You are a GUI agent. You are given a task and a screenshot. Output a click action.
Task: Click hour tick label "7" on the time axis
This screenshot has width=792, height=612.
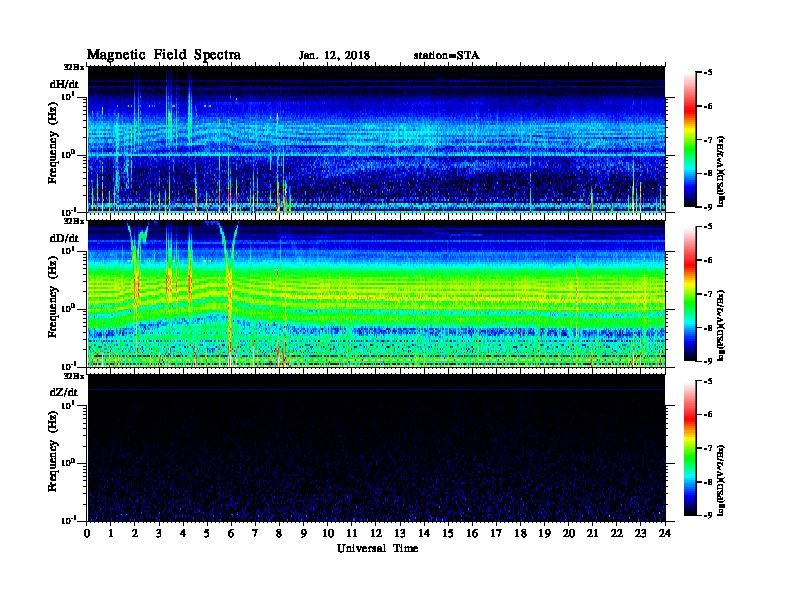click(256, 533)
